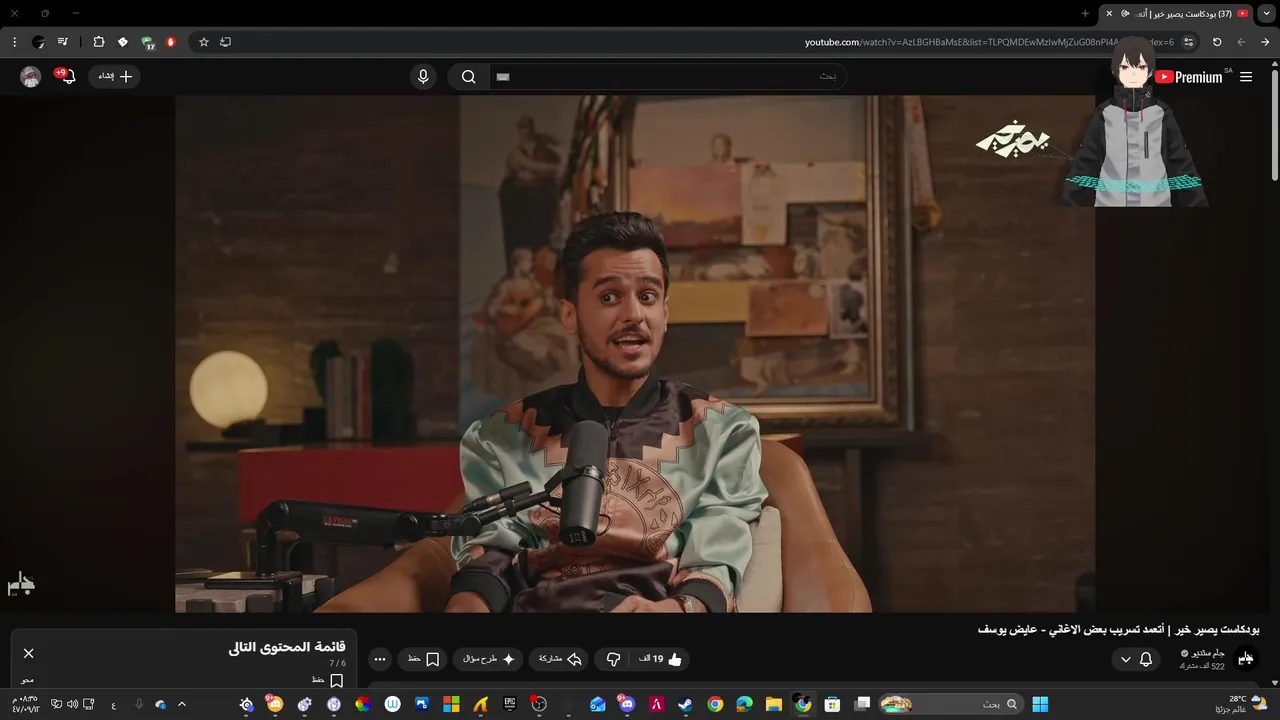Image resolution: width=1280 pixels, height=720 pixels.
Task: Save the playlist using queue bookmark icon
Action: 337,680
